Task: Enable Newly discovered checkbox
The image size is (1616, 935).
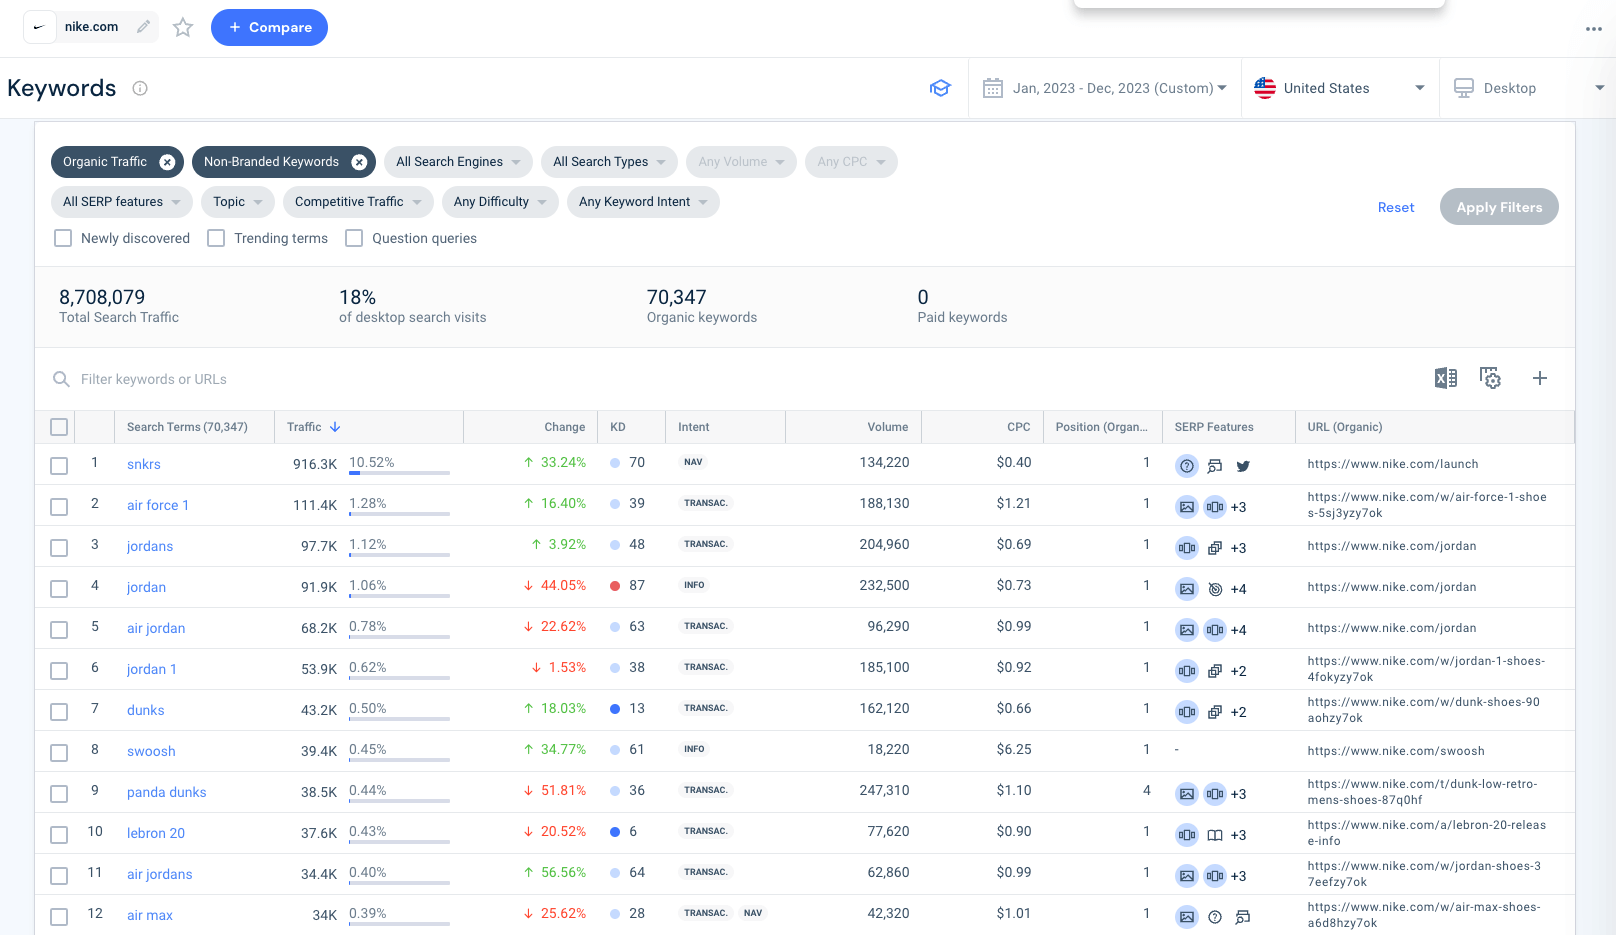Action: click(x=63, y=238)
